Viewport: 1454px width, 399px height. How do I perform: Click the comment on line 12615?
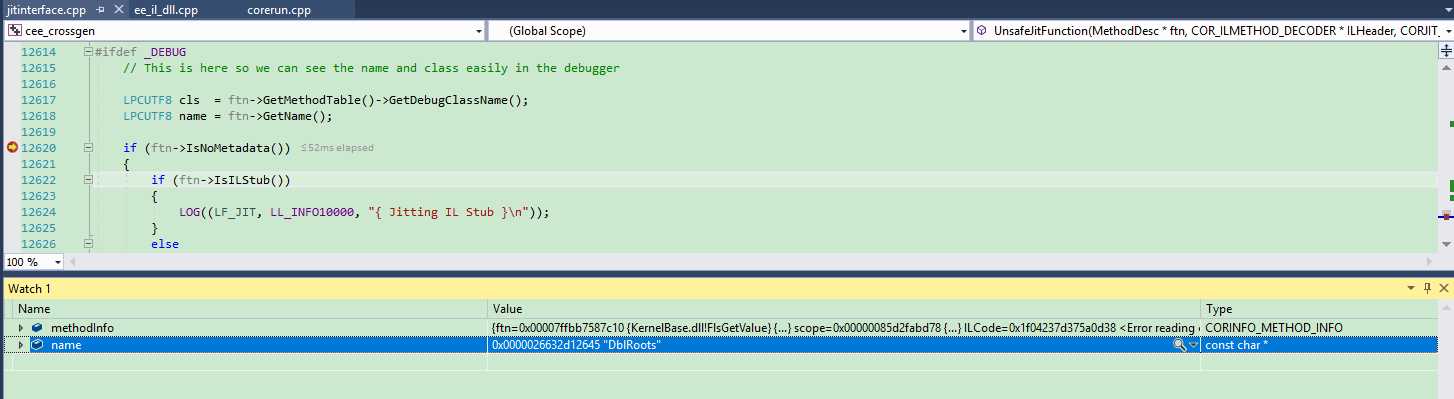[371, 68]
